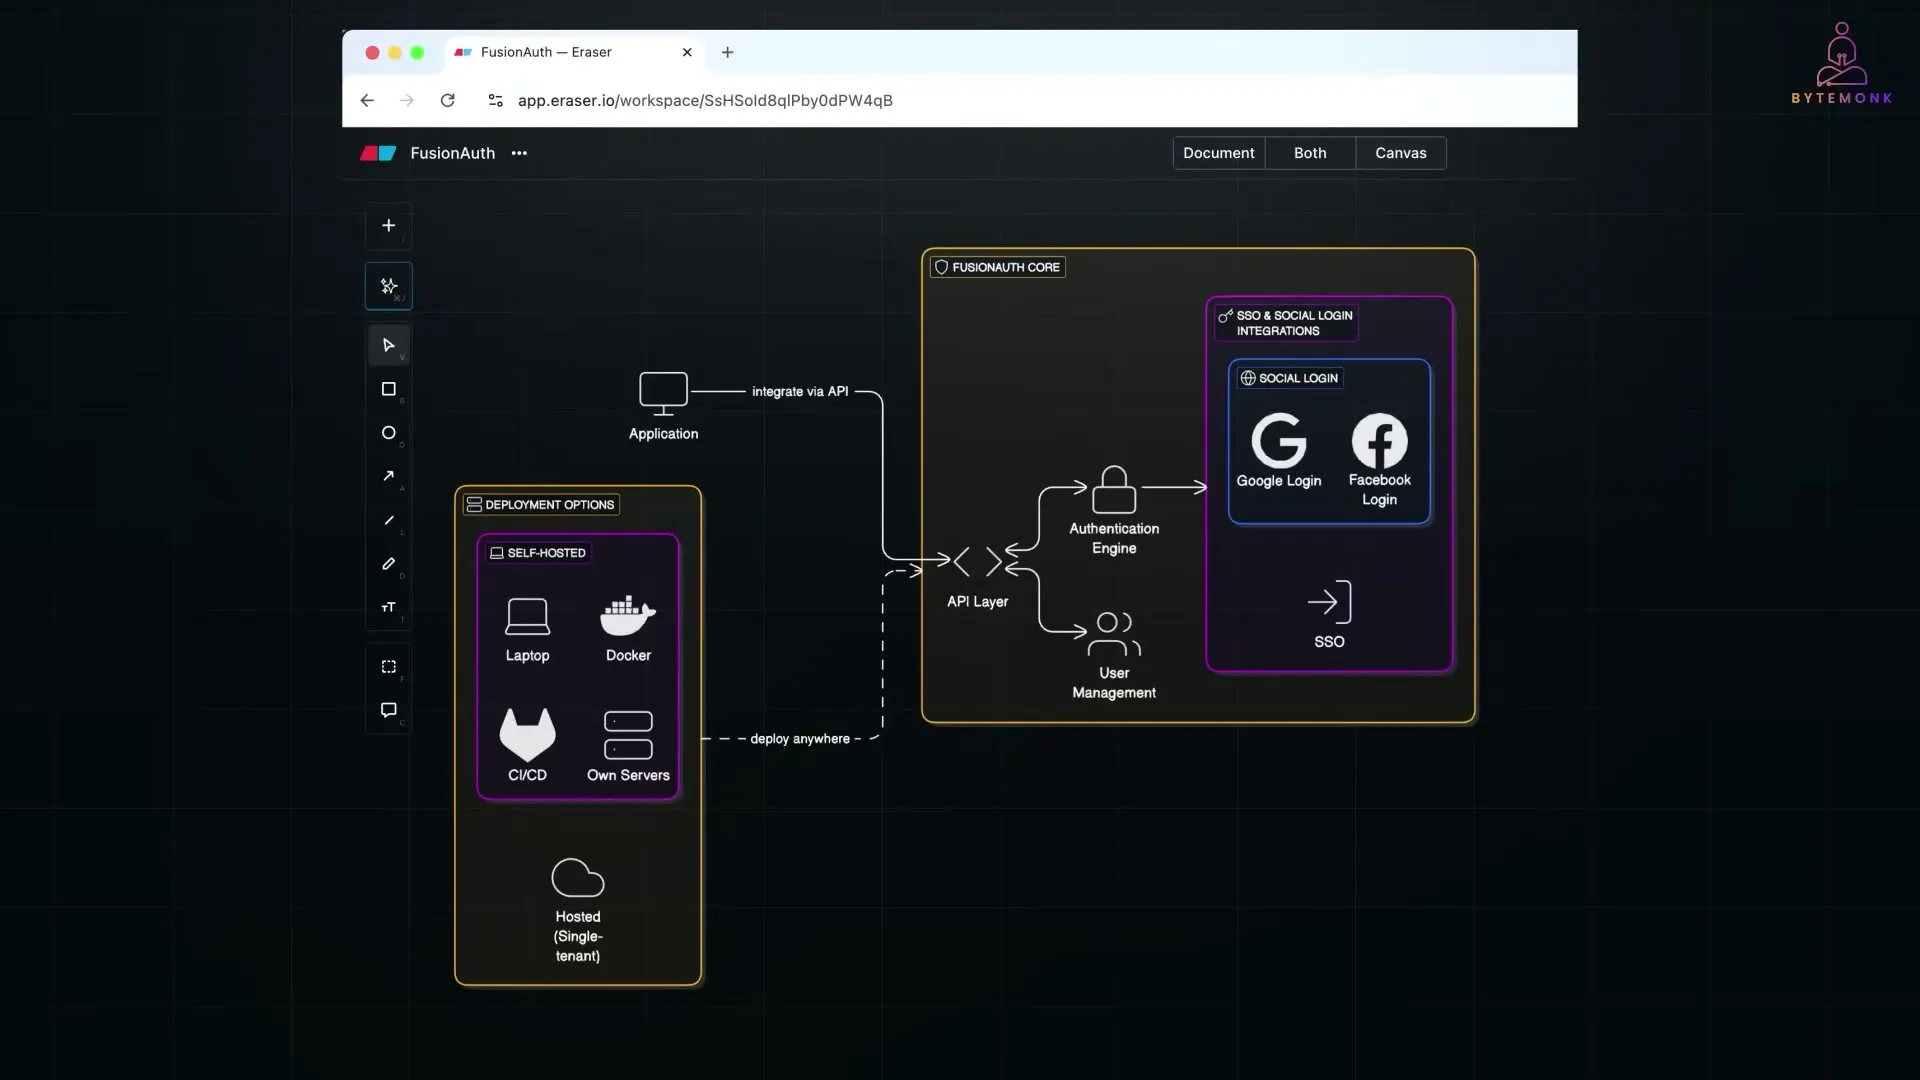View site information icon in address bar
Viewport: 1920px width, 1080px height.
495,100
